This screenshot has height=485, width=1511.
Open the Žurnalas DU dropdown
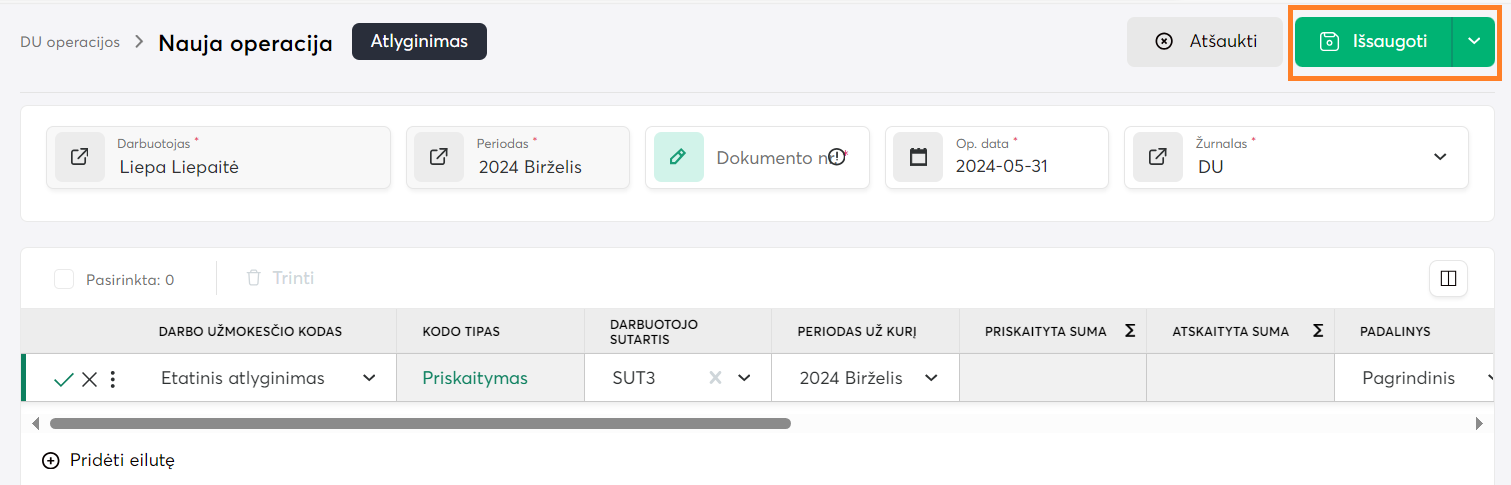[x=1440, y=157]
